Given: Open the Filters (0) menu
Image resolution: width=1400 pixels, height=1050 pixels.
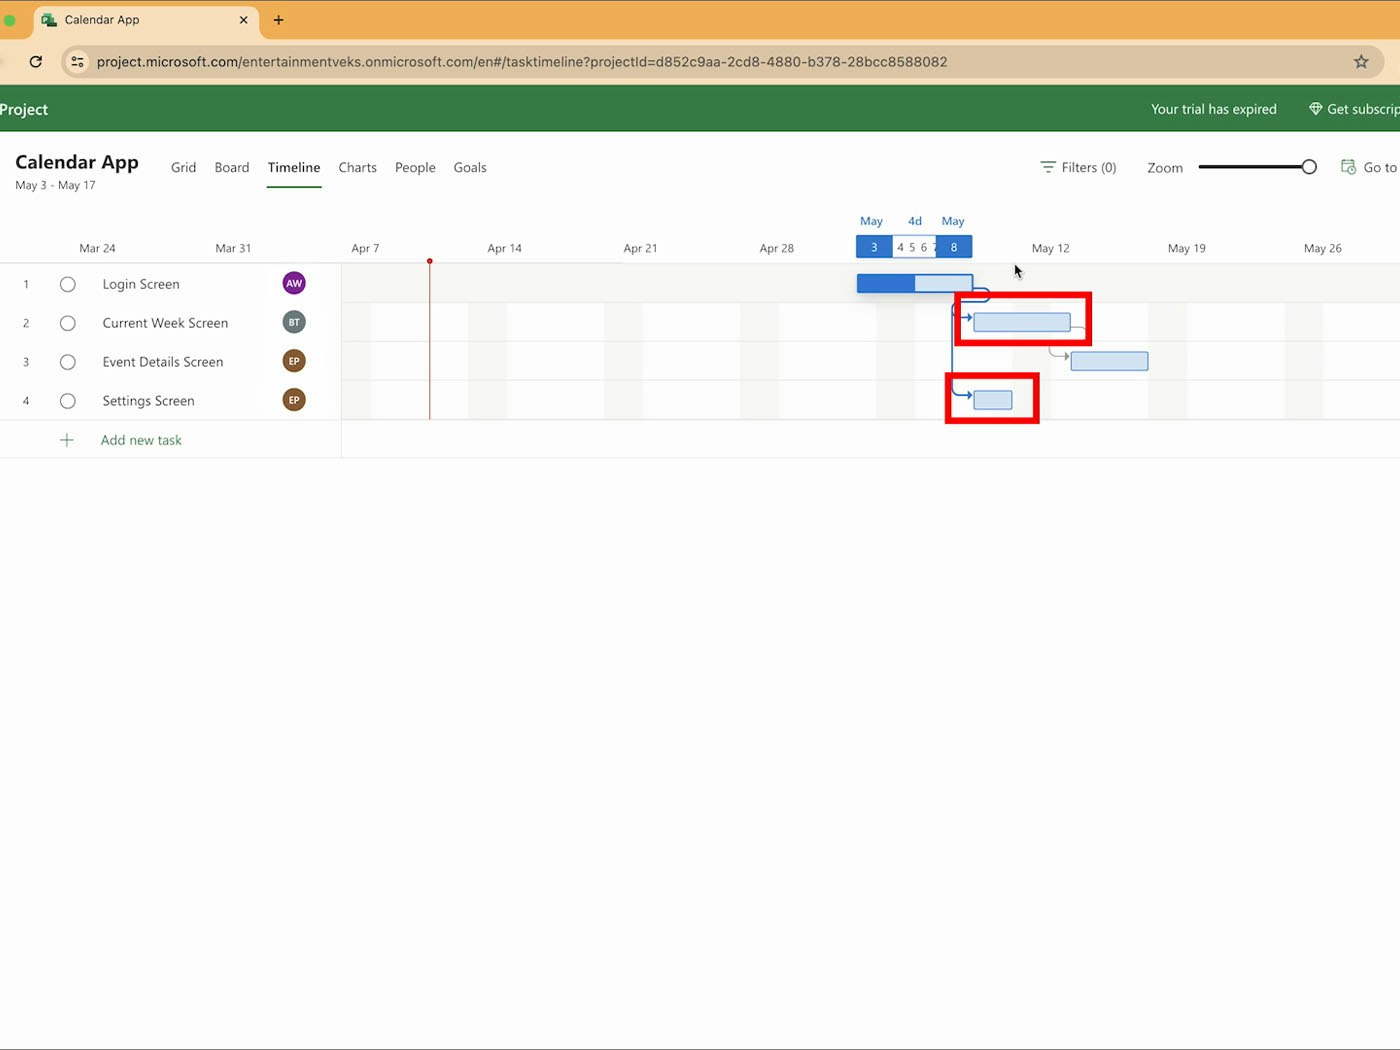Looking at the screenshot, I should (1078, 167).
